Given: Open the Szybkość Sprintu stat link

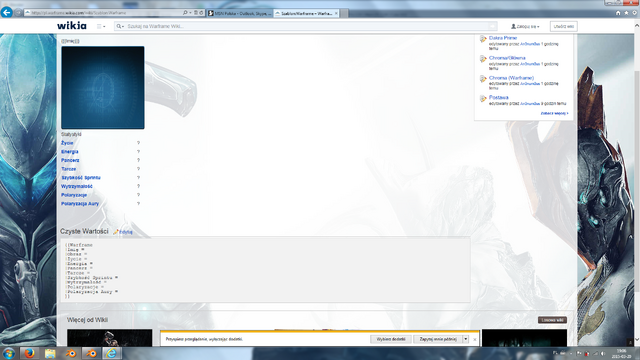Looking at the screenshot, I should [81, 178].
